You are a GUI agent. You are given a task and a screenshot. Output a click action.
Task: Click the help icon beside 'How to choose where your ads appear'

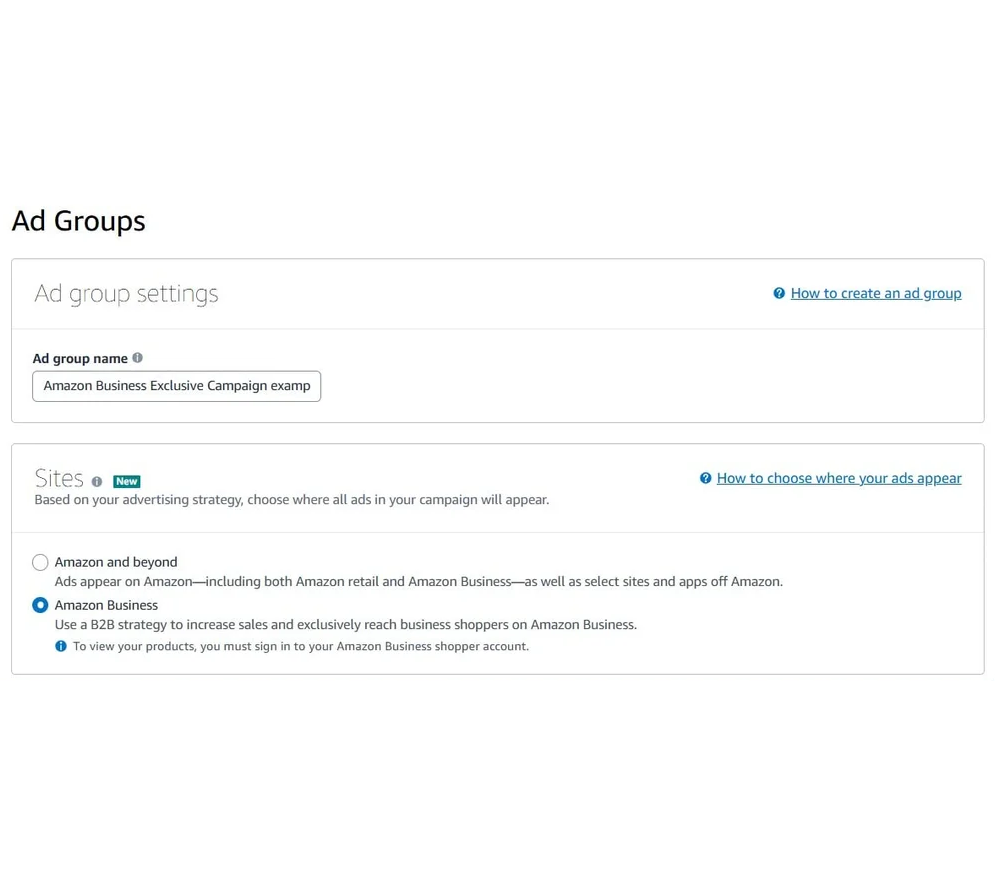[705, 478]
